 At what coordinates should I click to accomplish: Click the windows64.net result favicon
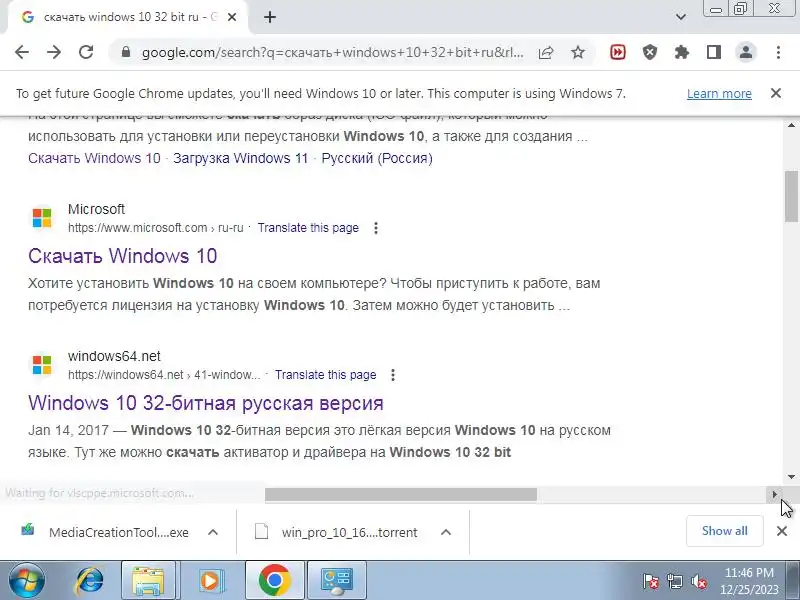click(42, 365)
